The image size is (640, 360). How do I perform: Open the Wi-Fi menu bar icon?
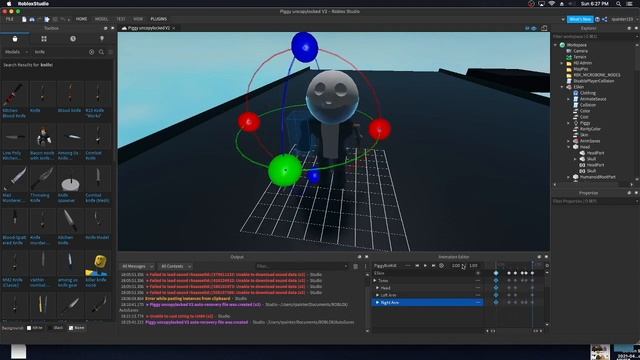552,4
